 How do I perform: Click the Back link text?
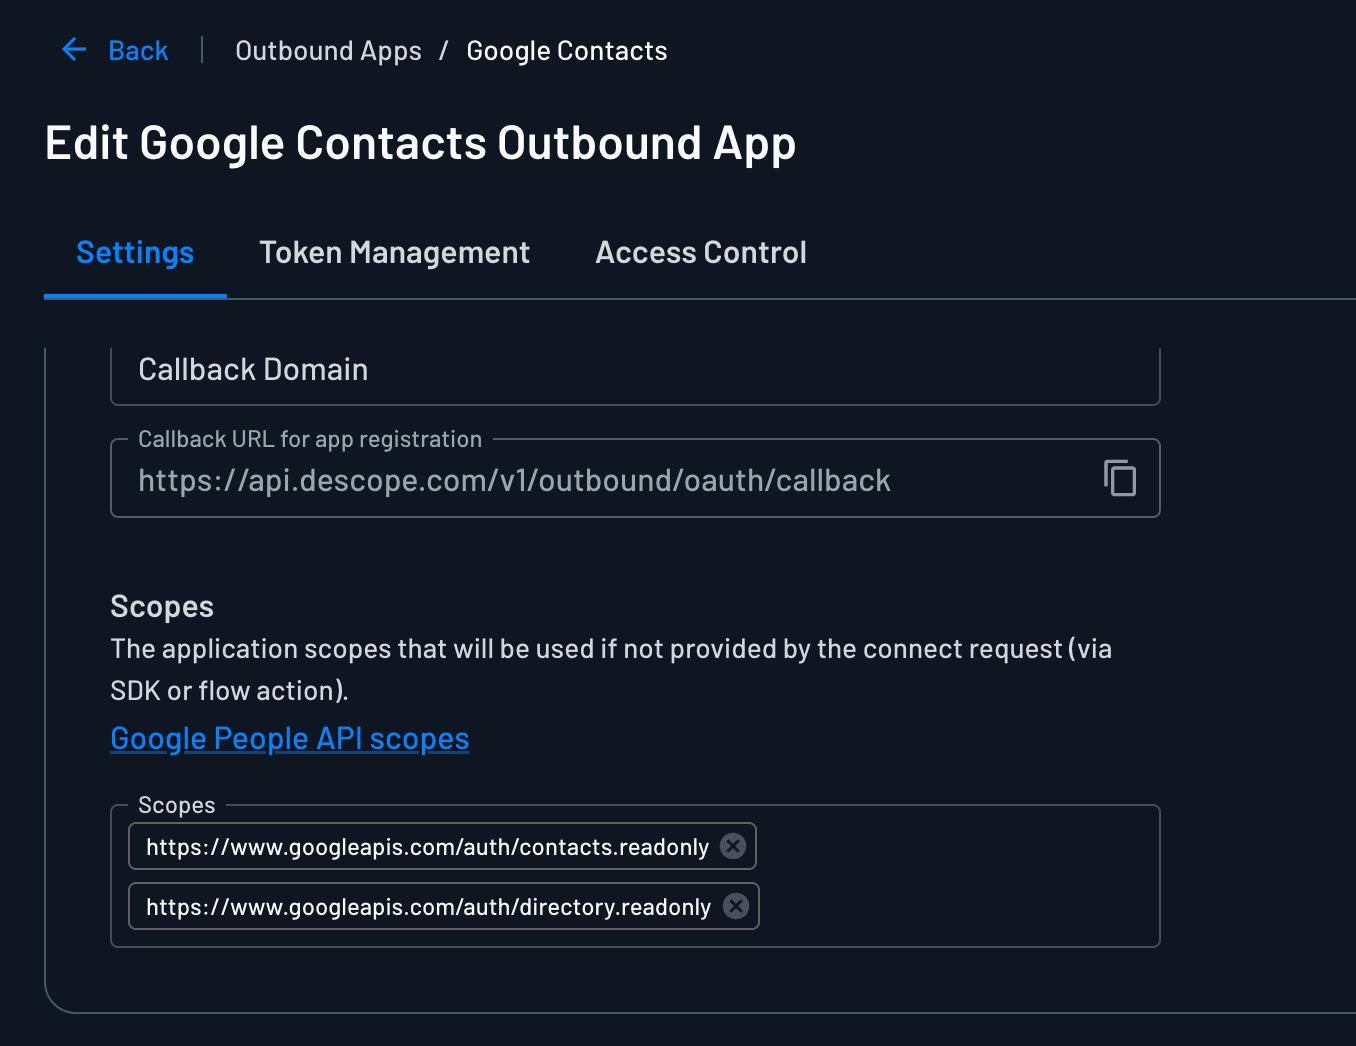pos(138,51)
